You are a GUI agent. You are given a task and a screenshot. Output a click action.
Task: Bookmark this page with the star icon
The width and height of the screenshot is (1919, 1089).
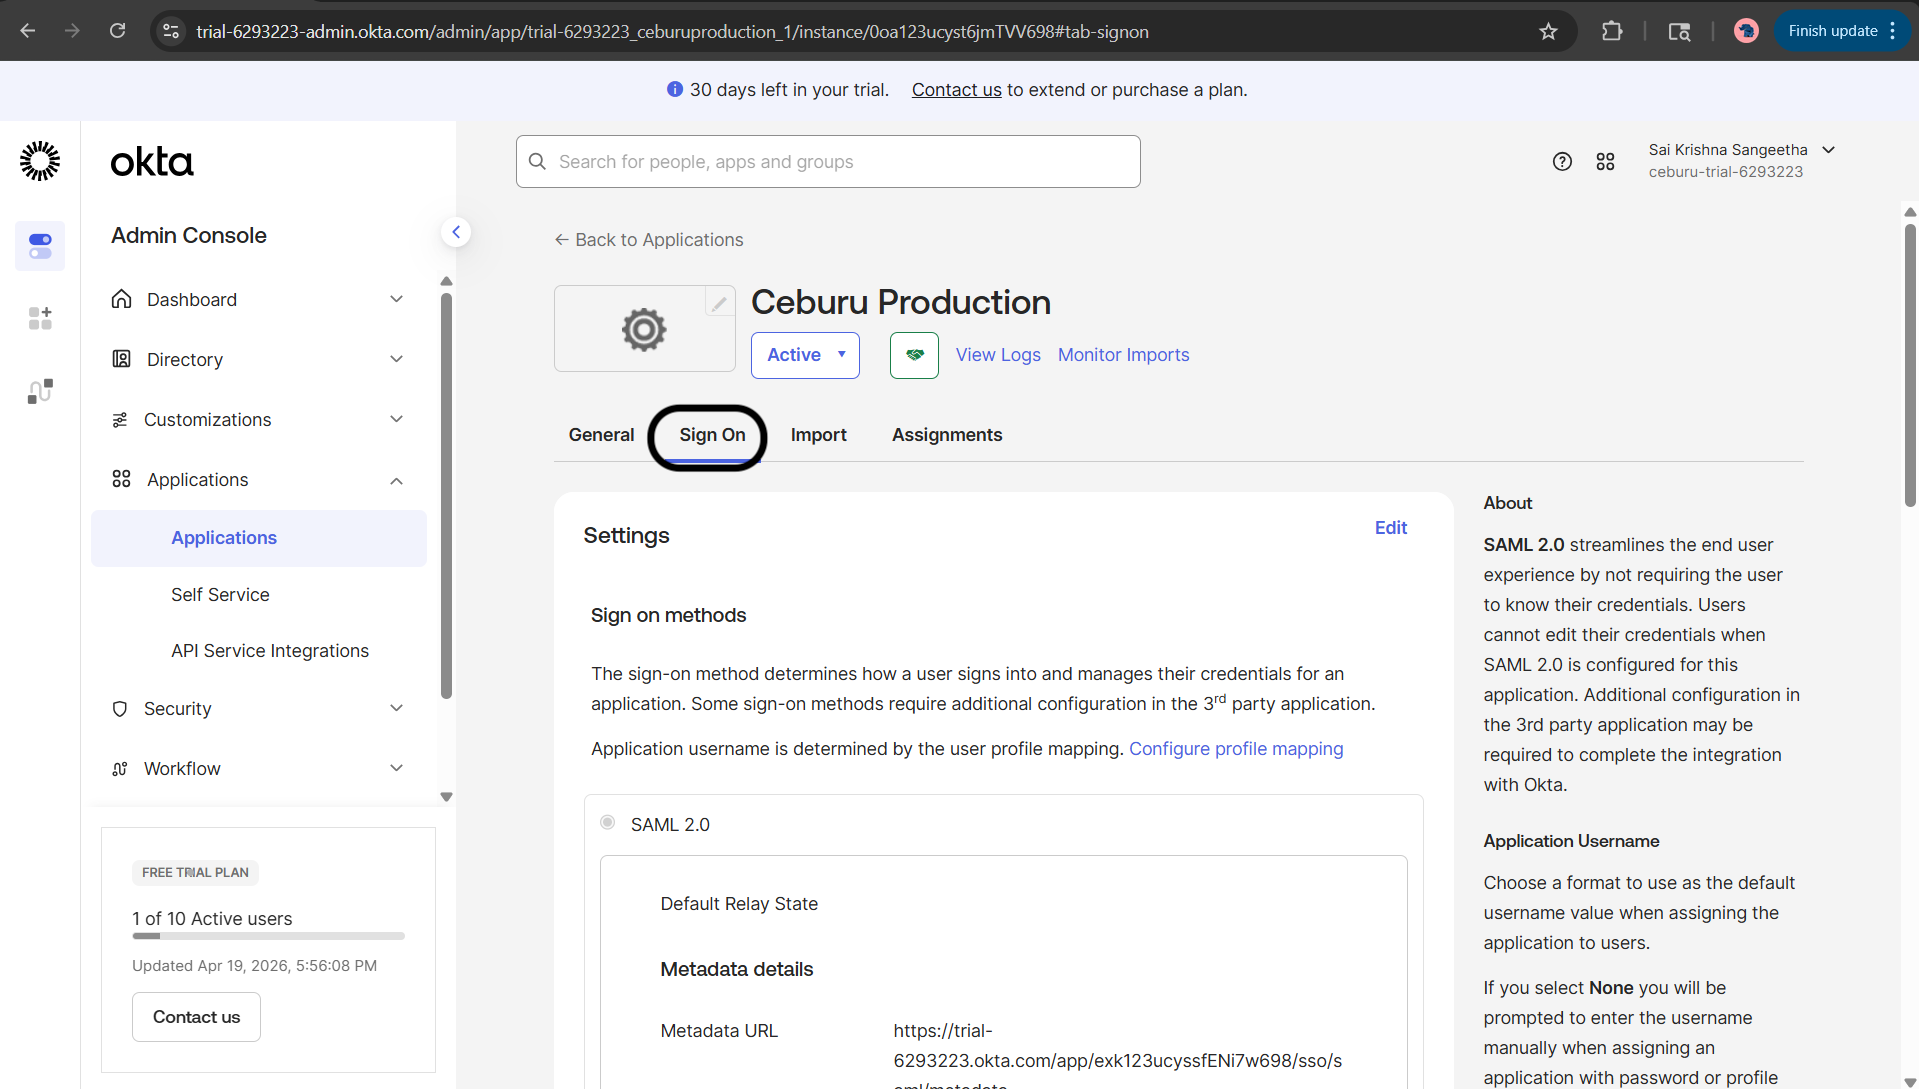pos(1548,31)
